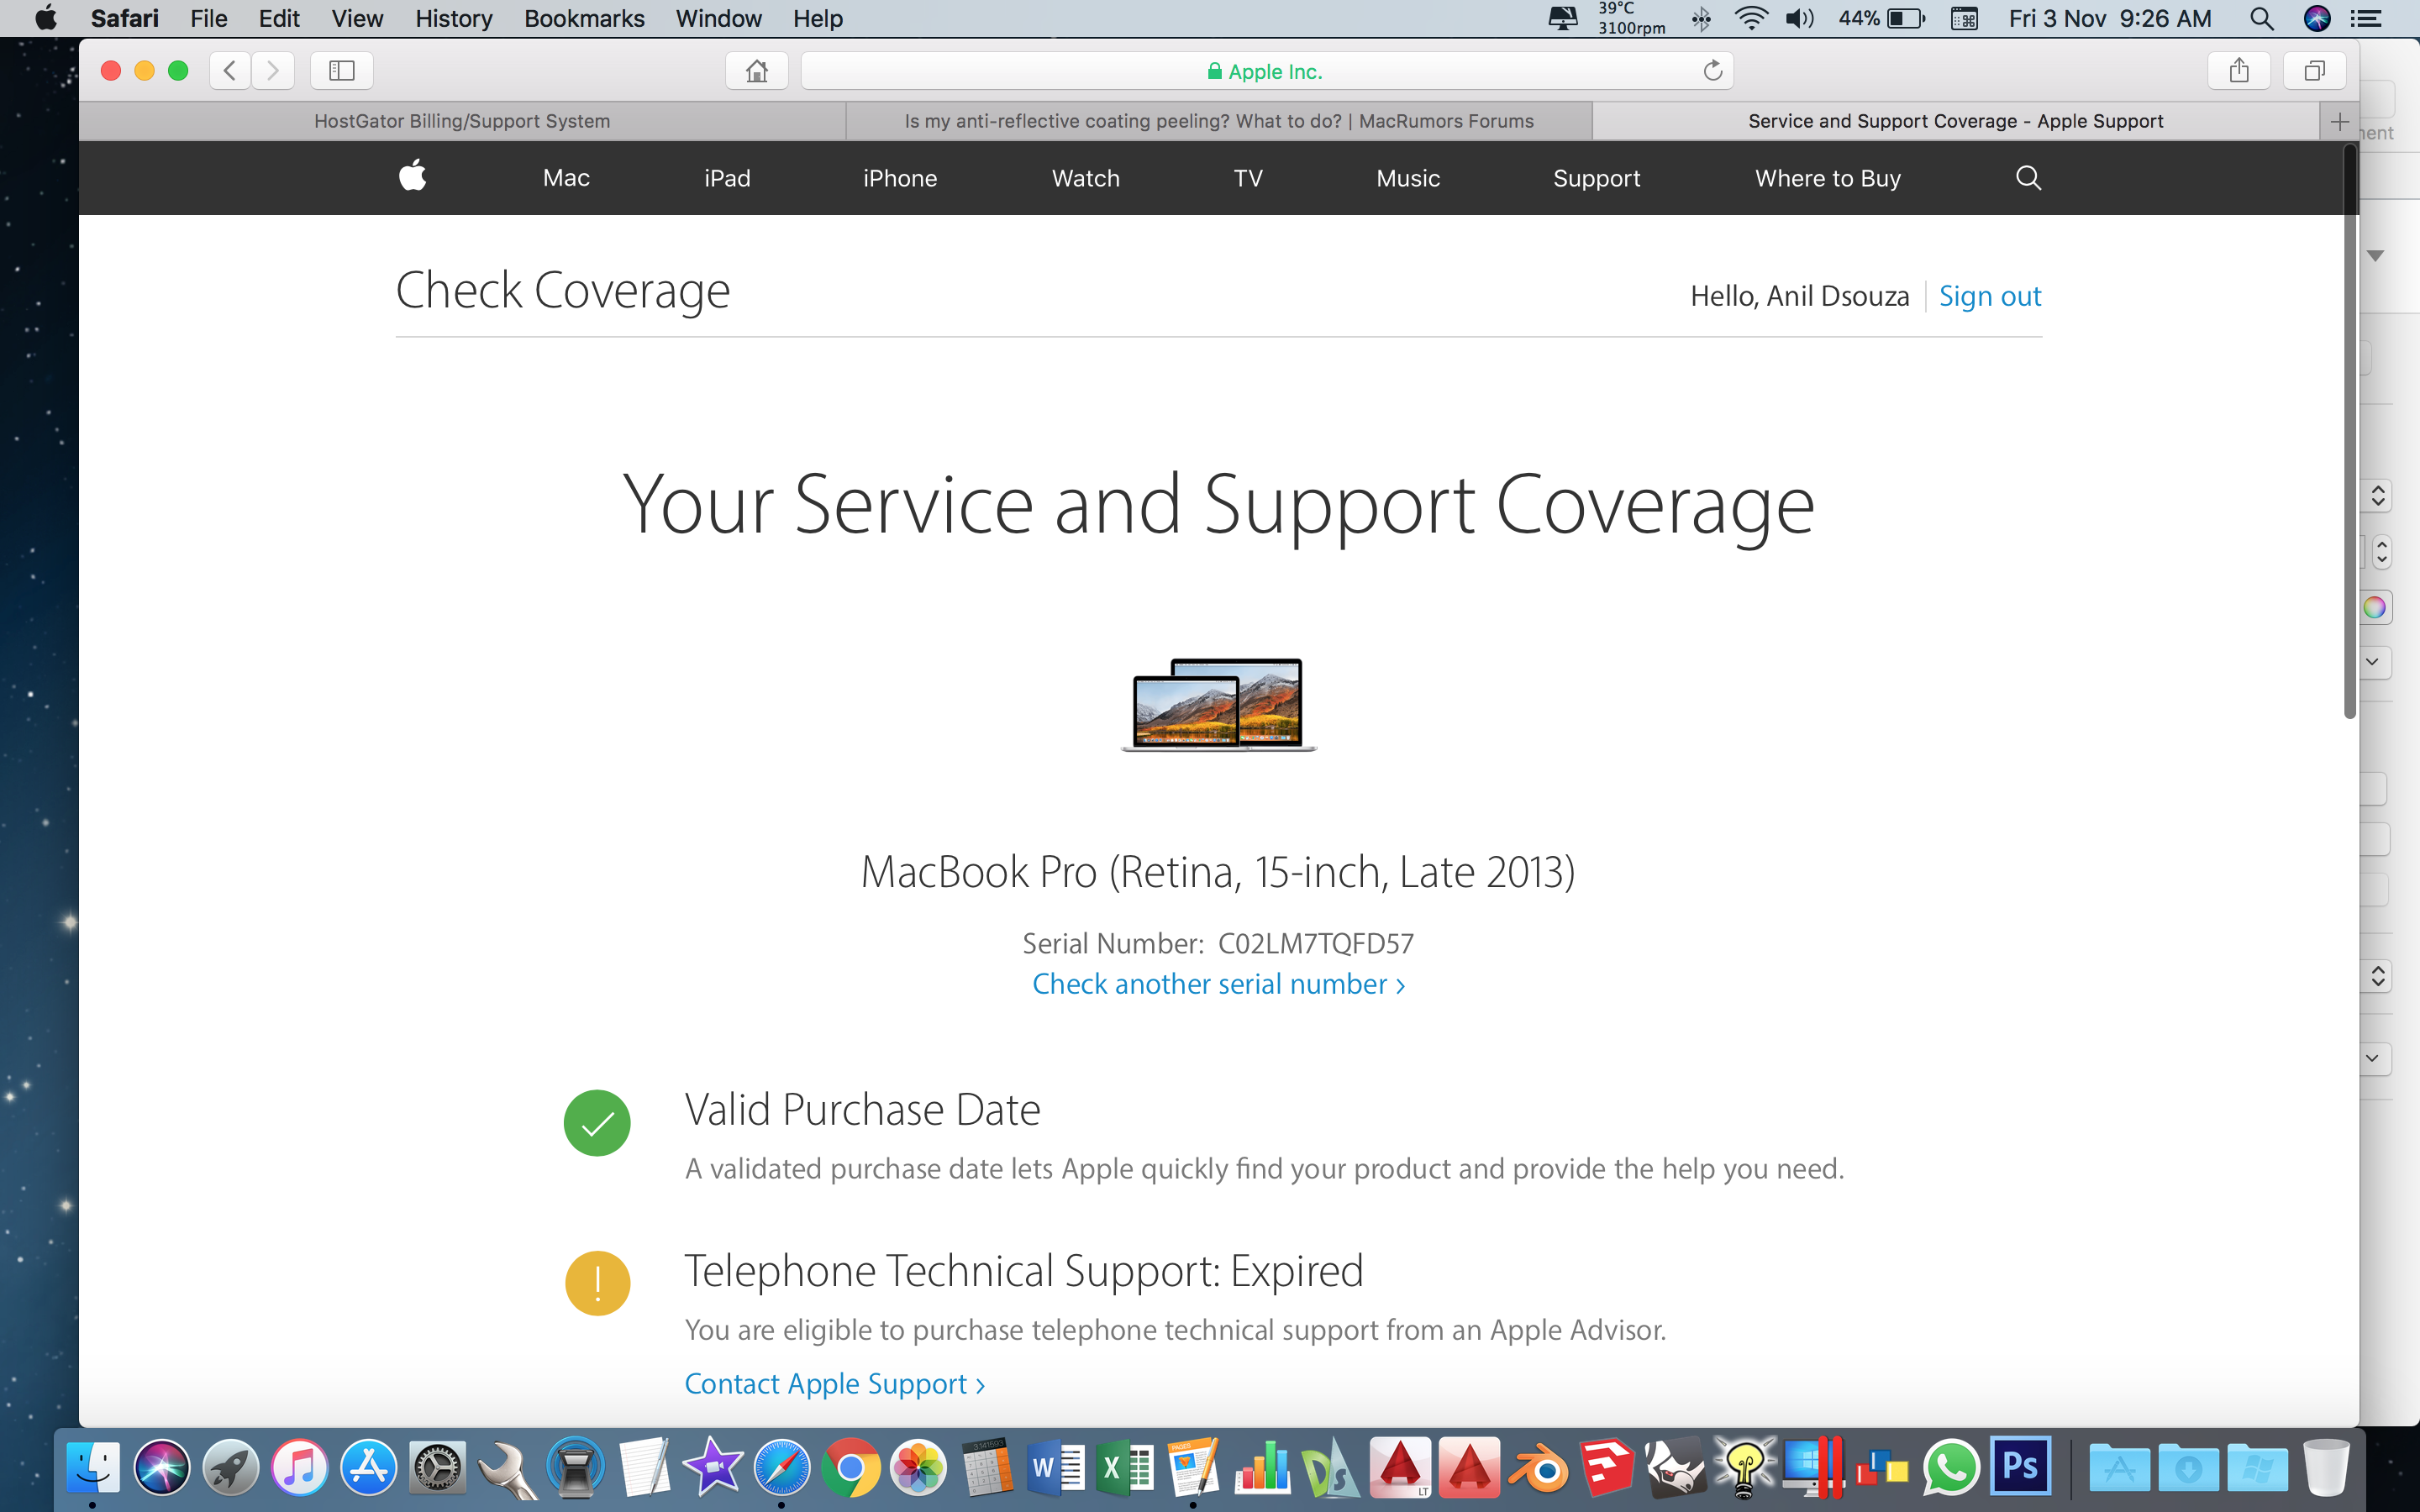This screenshot has width=2420, height=1512.
Task: Launch iMovie star icon in Dock
Action: pyautogui.click(x=713, y=1468)
